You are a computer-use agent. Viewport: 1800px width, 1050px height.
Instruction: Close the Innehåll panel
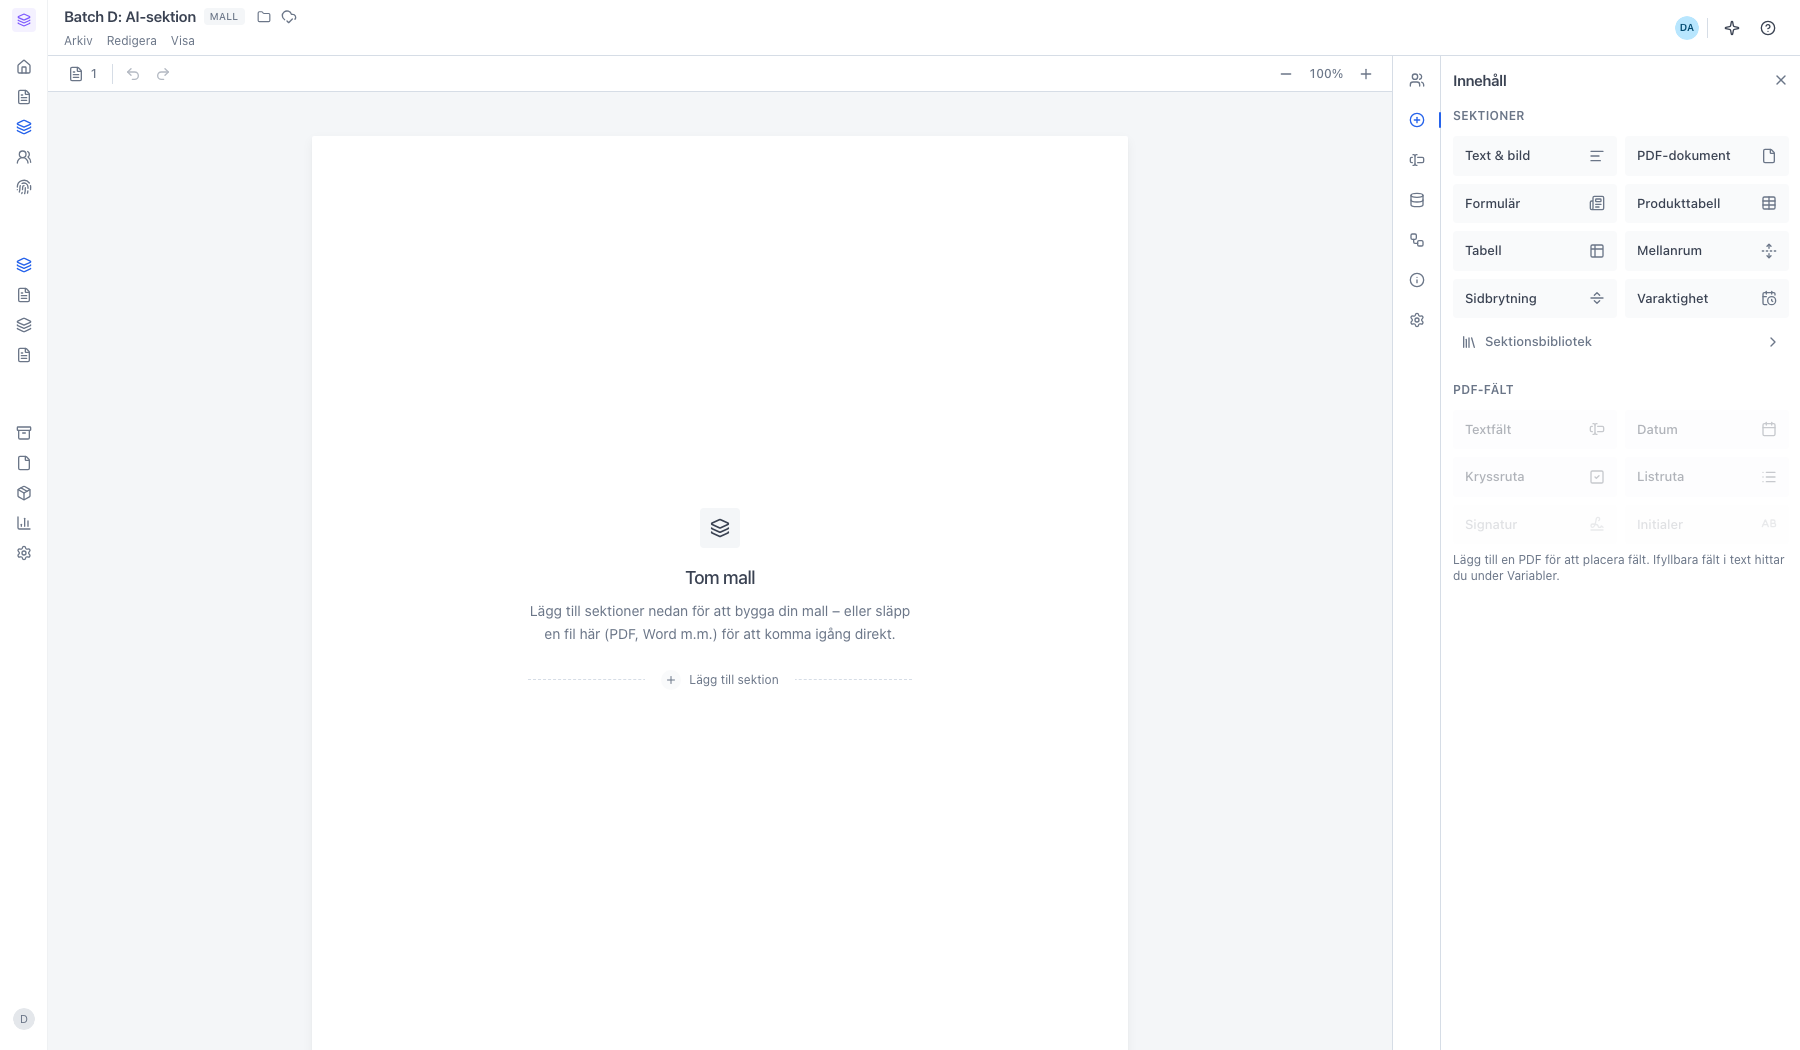(x=1781, y=80)
